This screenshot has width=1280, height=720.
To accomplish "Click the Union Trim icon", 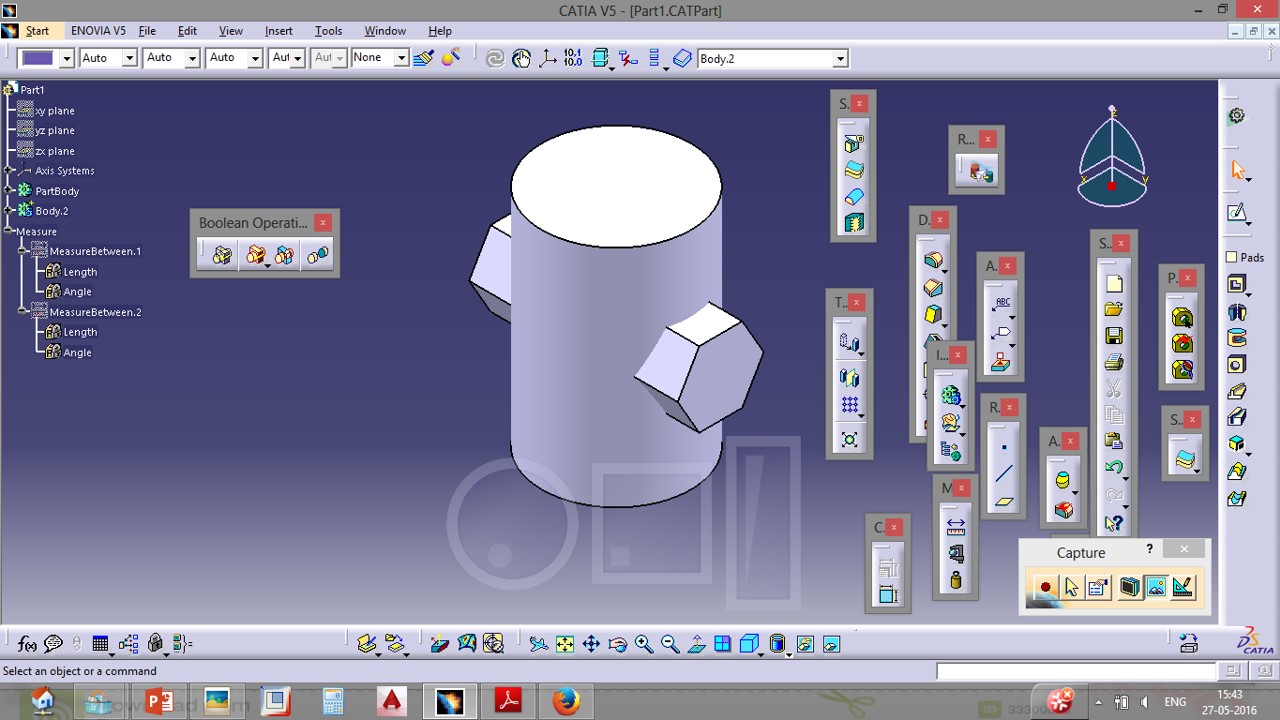I will pos(285,256).
